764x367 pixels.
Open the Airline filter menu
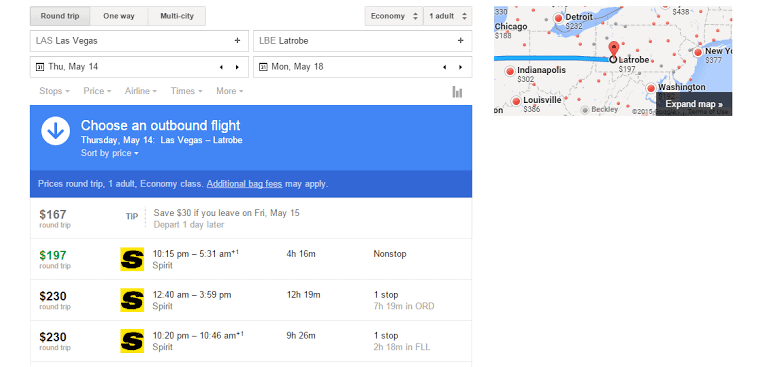coord(140,91)
